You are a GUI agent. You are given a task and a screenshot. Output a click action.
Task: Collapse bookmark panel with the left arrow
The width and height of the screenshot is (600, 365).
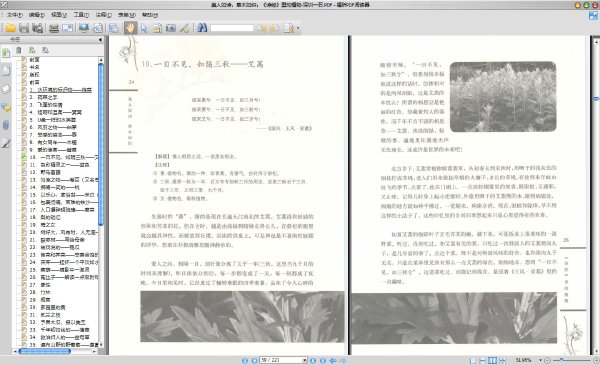[x=100, y=39]
